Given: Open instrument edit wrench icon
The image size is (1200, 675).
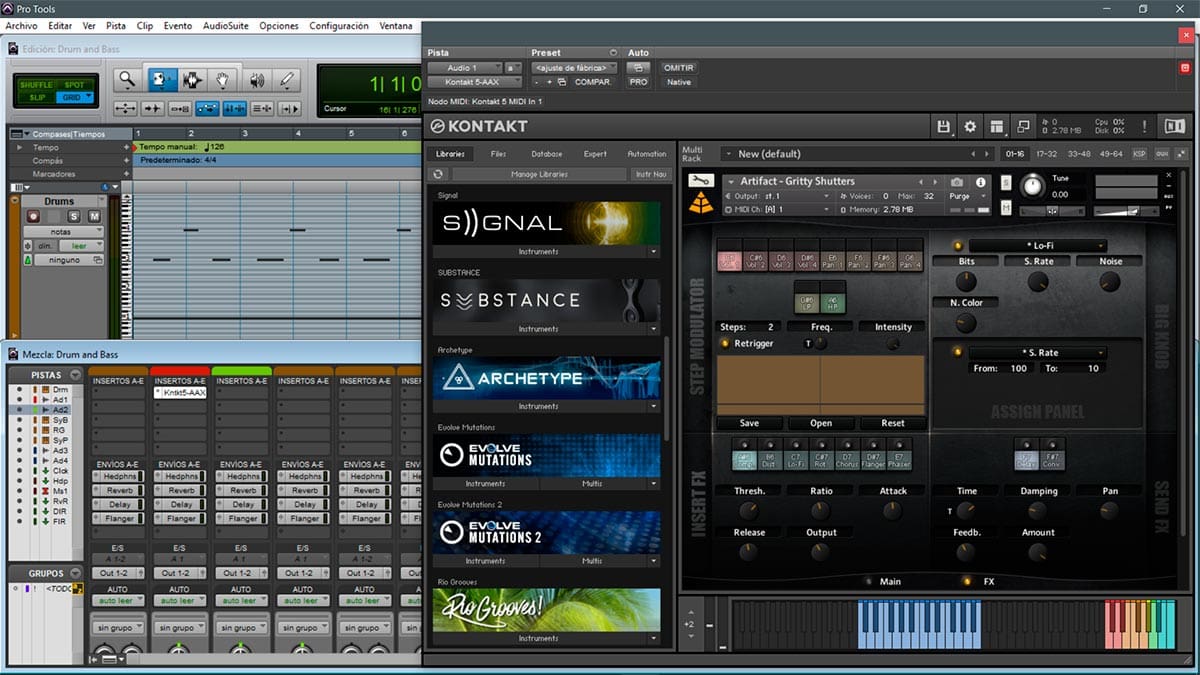Looking at the screenshot, I should 701,181.
